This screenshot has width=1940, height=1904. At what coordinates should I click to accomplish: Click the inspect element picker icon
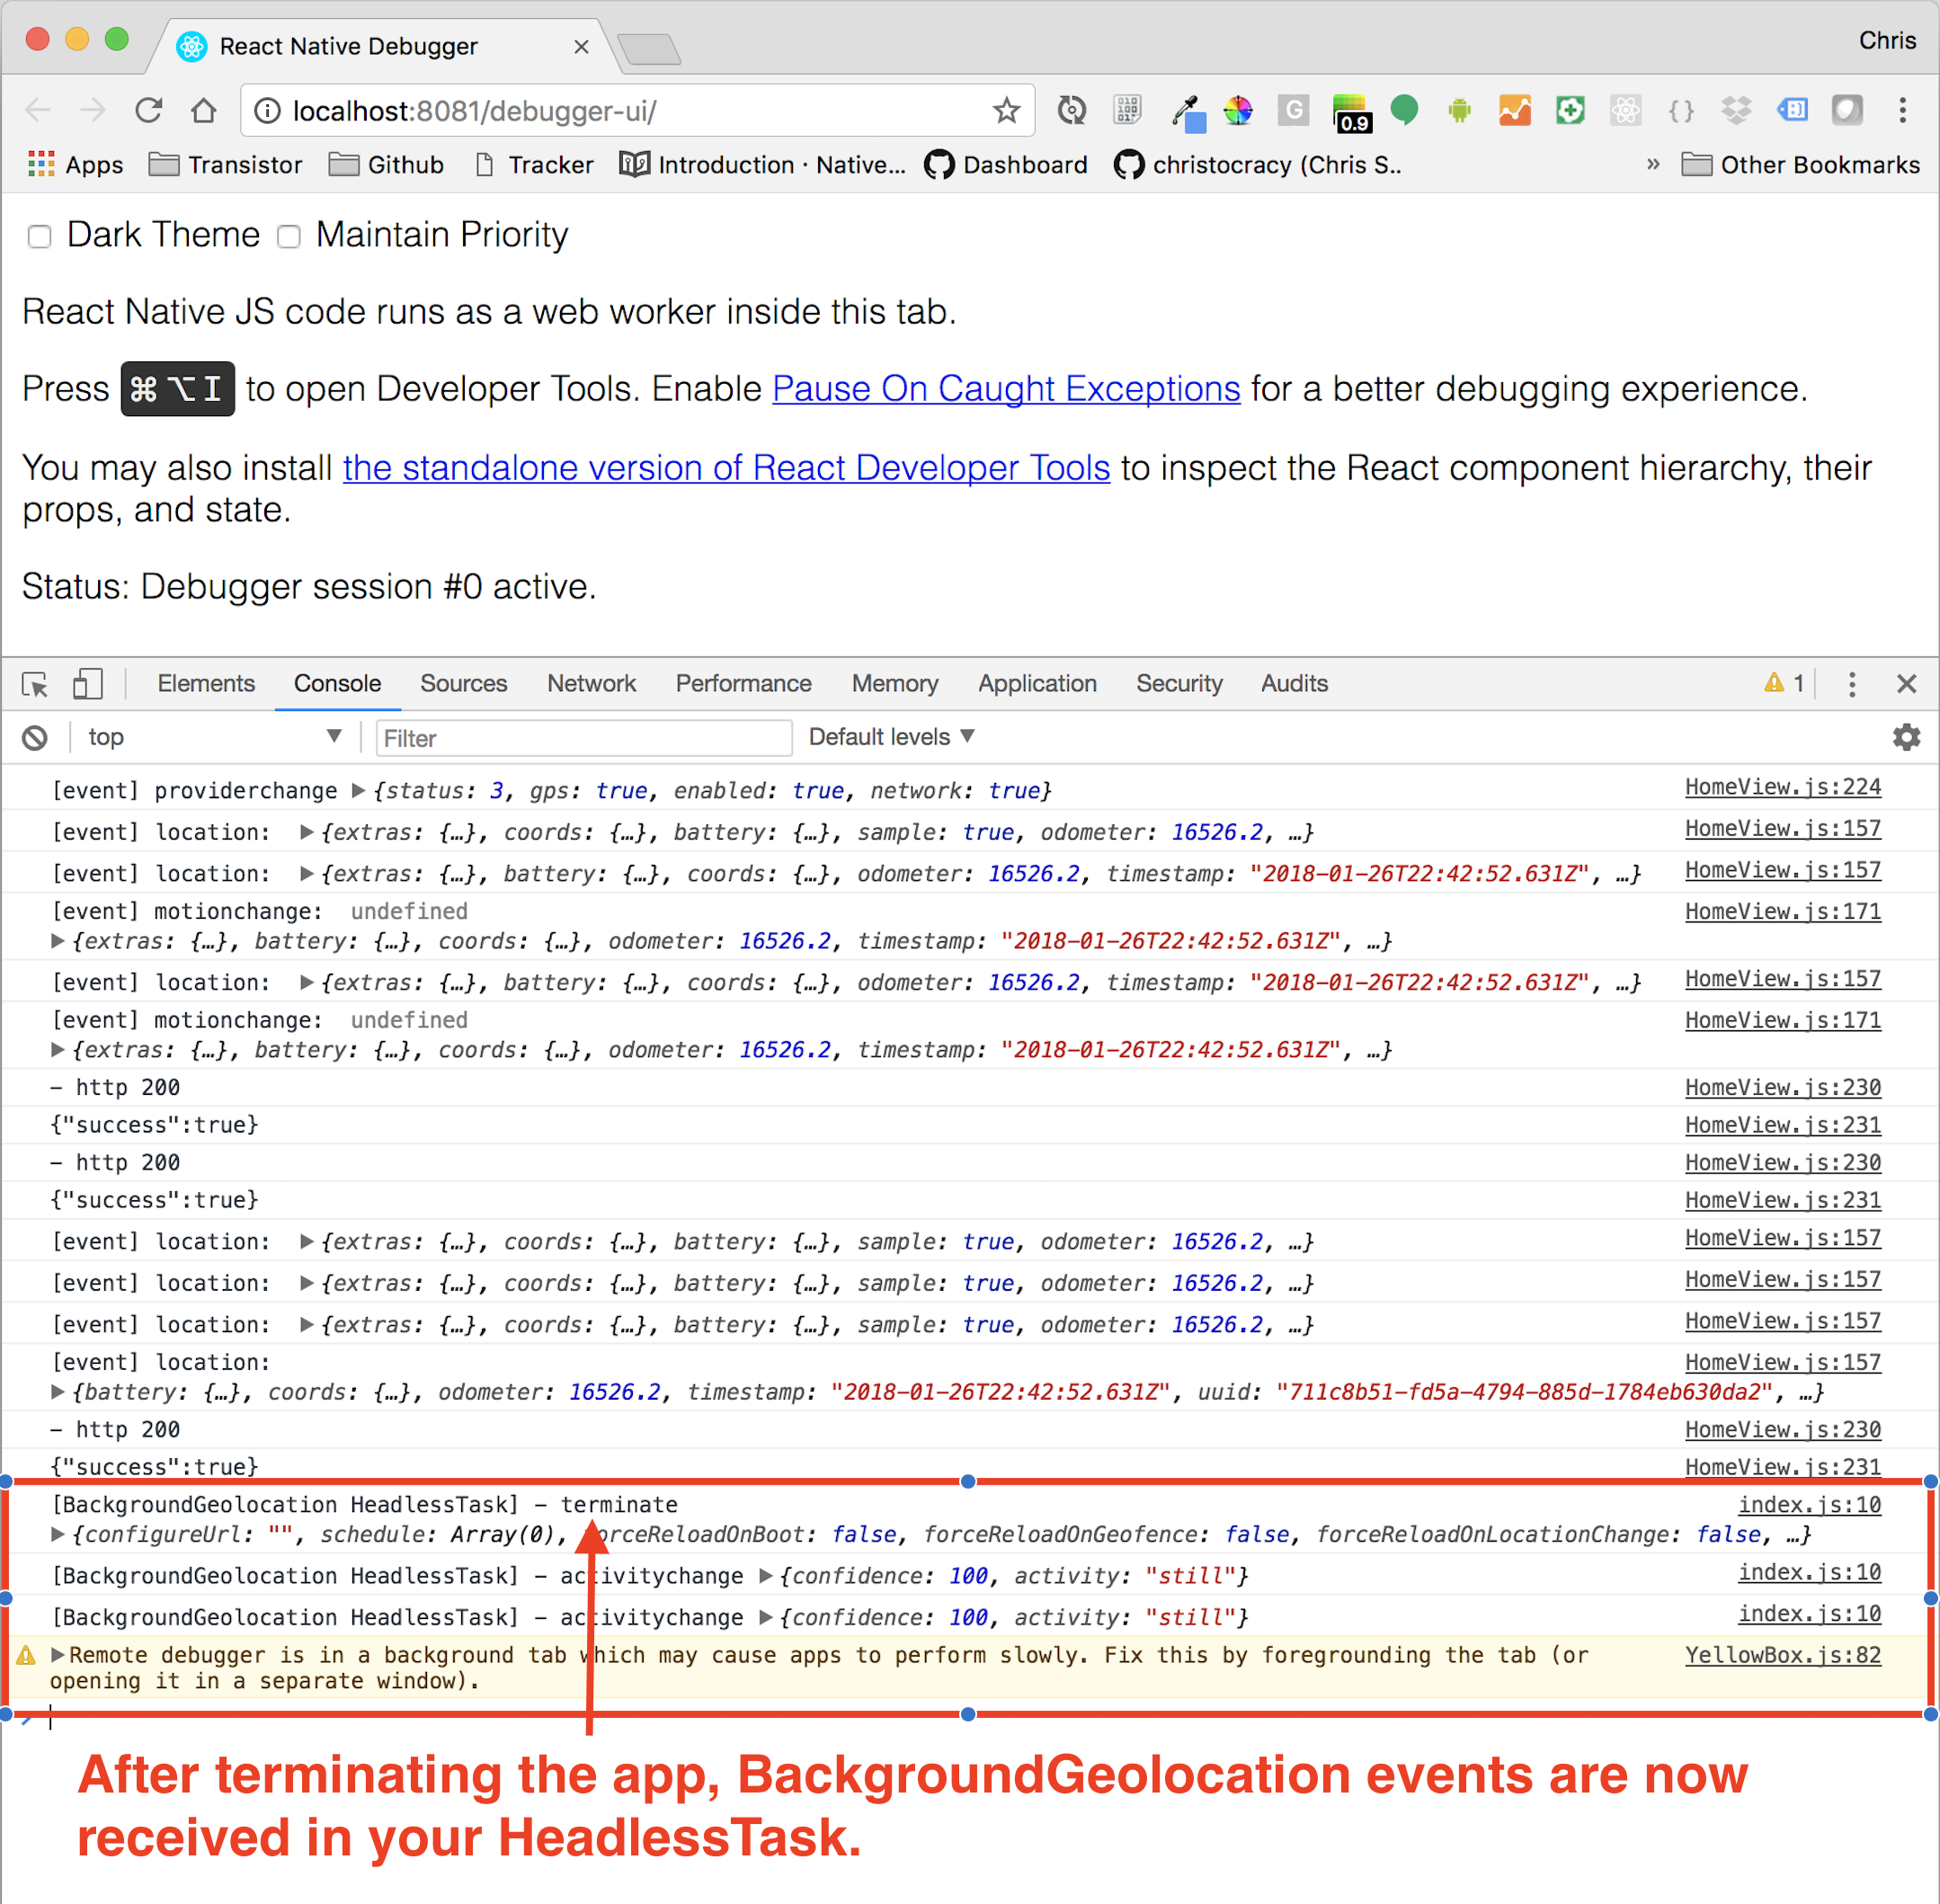click(x=35, y=684)
